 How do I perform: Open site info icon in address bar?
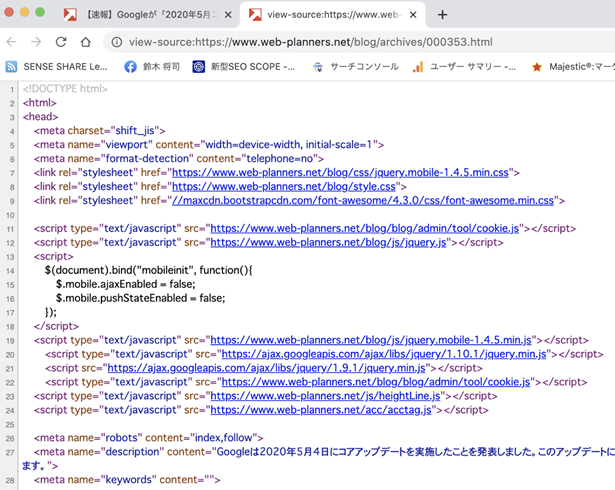pos(117,42)
